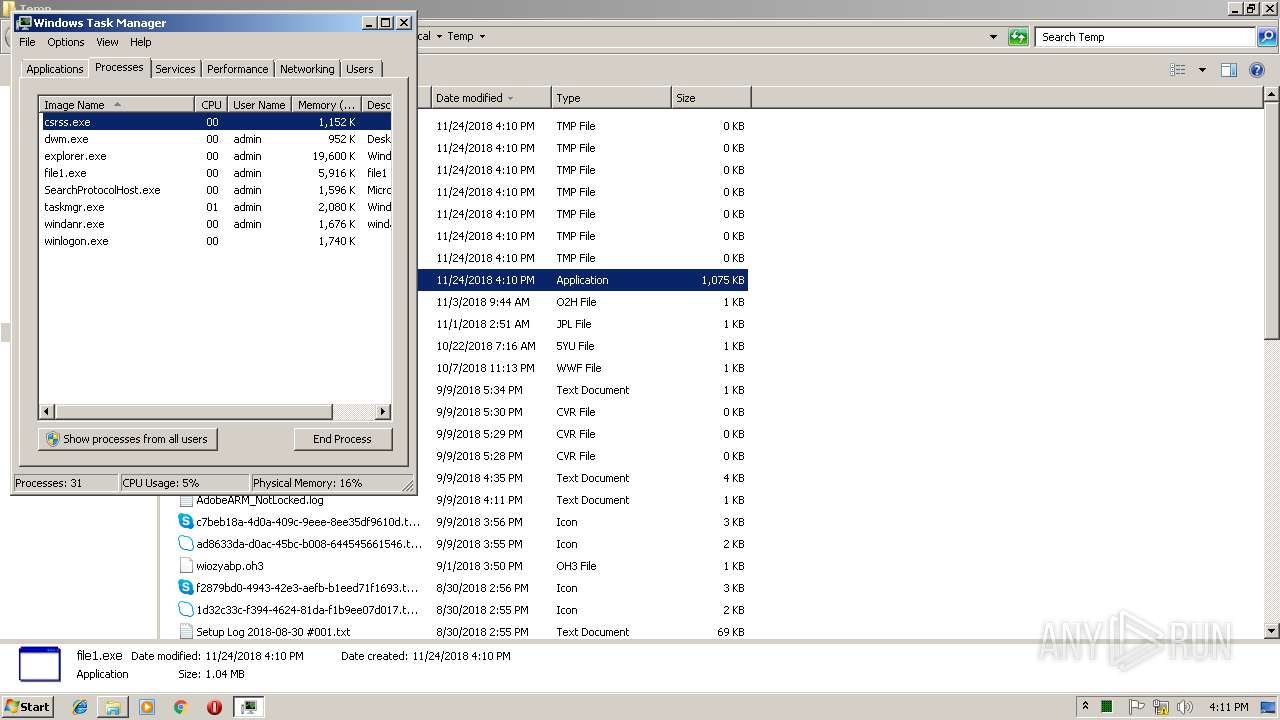This screenshot has height=720, width=1280.
Task: Open the View menu in Task Manager
Action: (x=107, y=42)
